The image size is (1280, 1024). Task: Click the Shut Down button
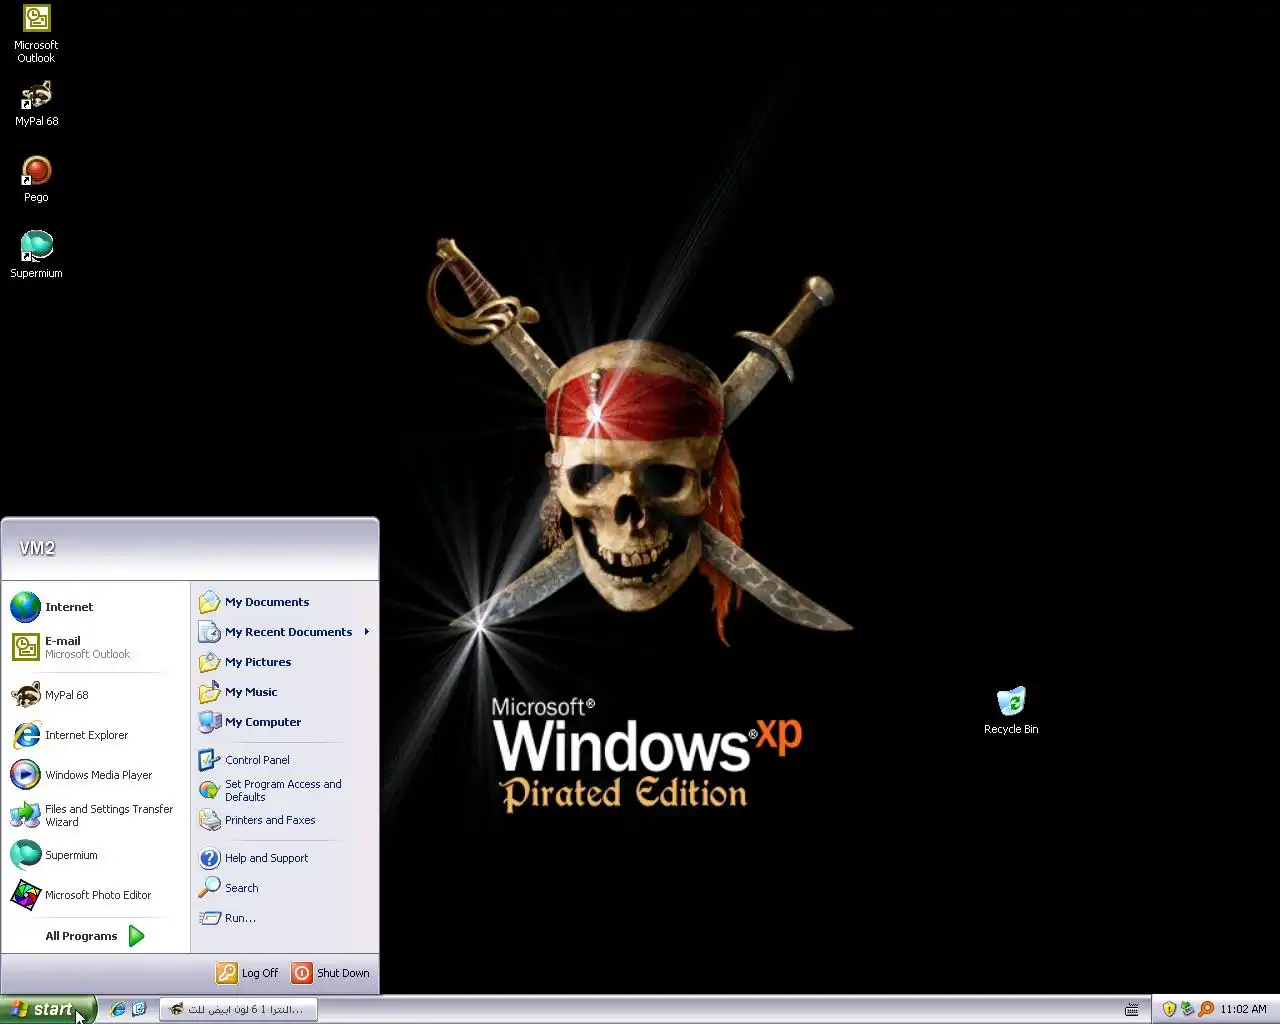click(331, 973)
